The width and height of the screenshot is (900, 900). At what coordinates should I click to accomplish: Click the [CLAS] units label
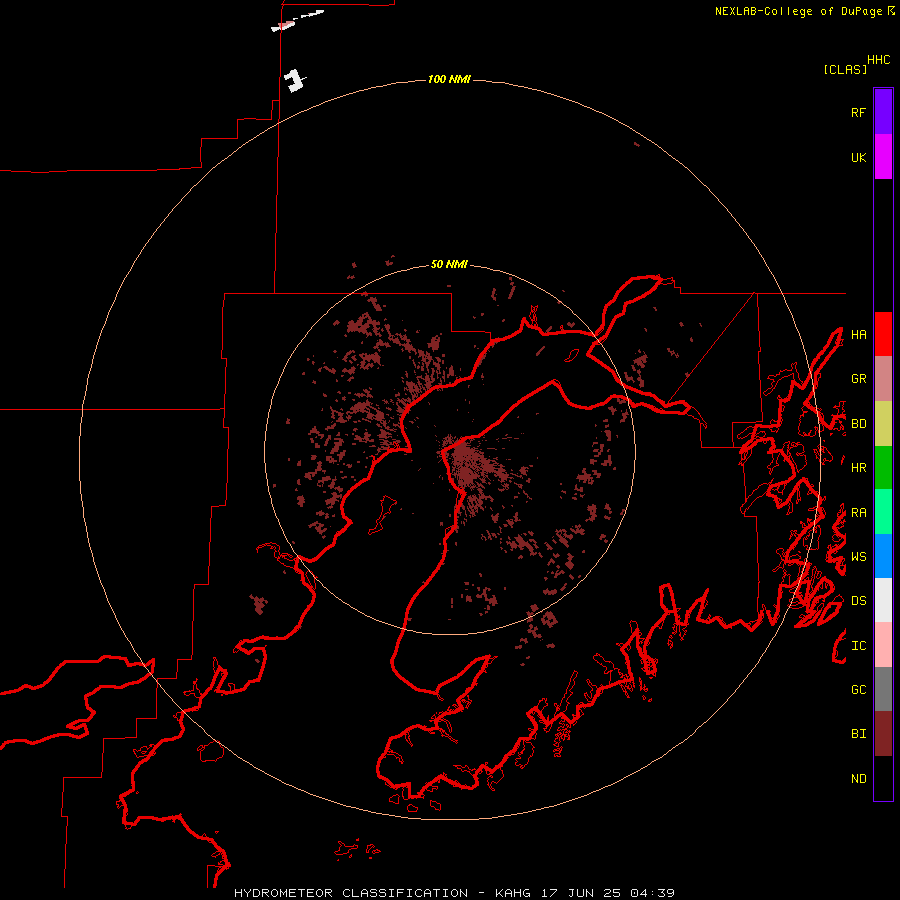[x=845, y=69]
